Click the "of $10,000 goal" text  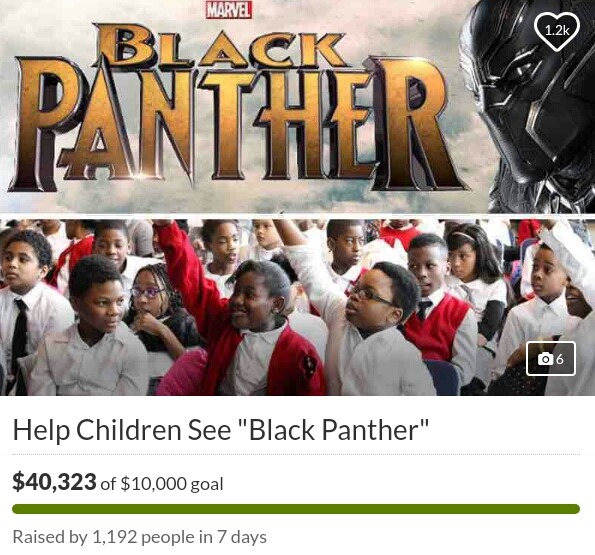(162, 484)
